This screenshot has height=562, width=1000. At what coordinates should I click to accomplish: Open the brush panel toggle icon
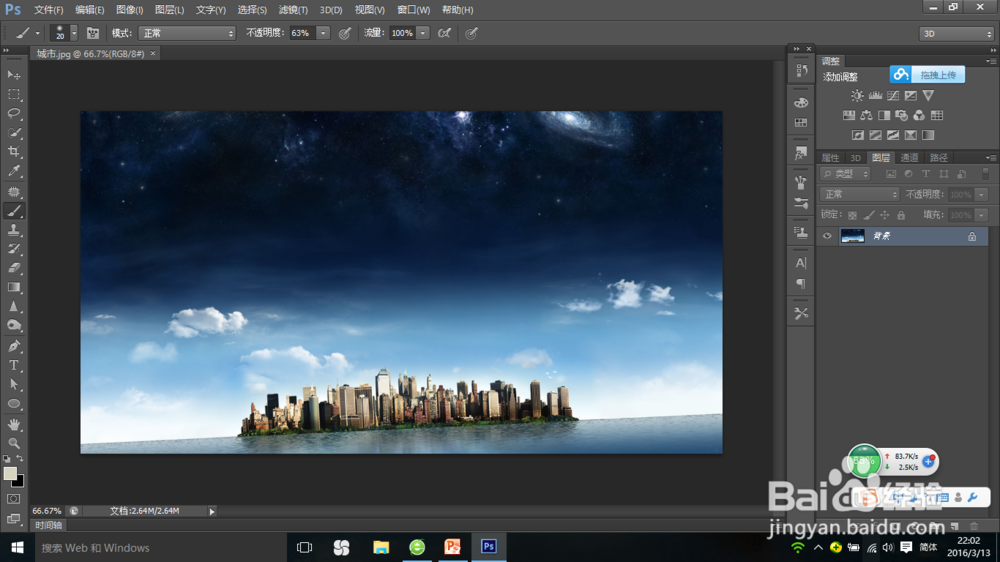92,33
